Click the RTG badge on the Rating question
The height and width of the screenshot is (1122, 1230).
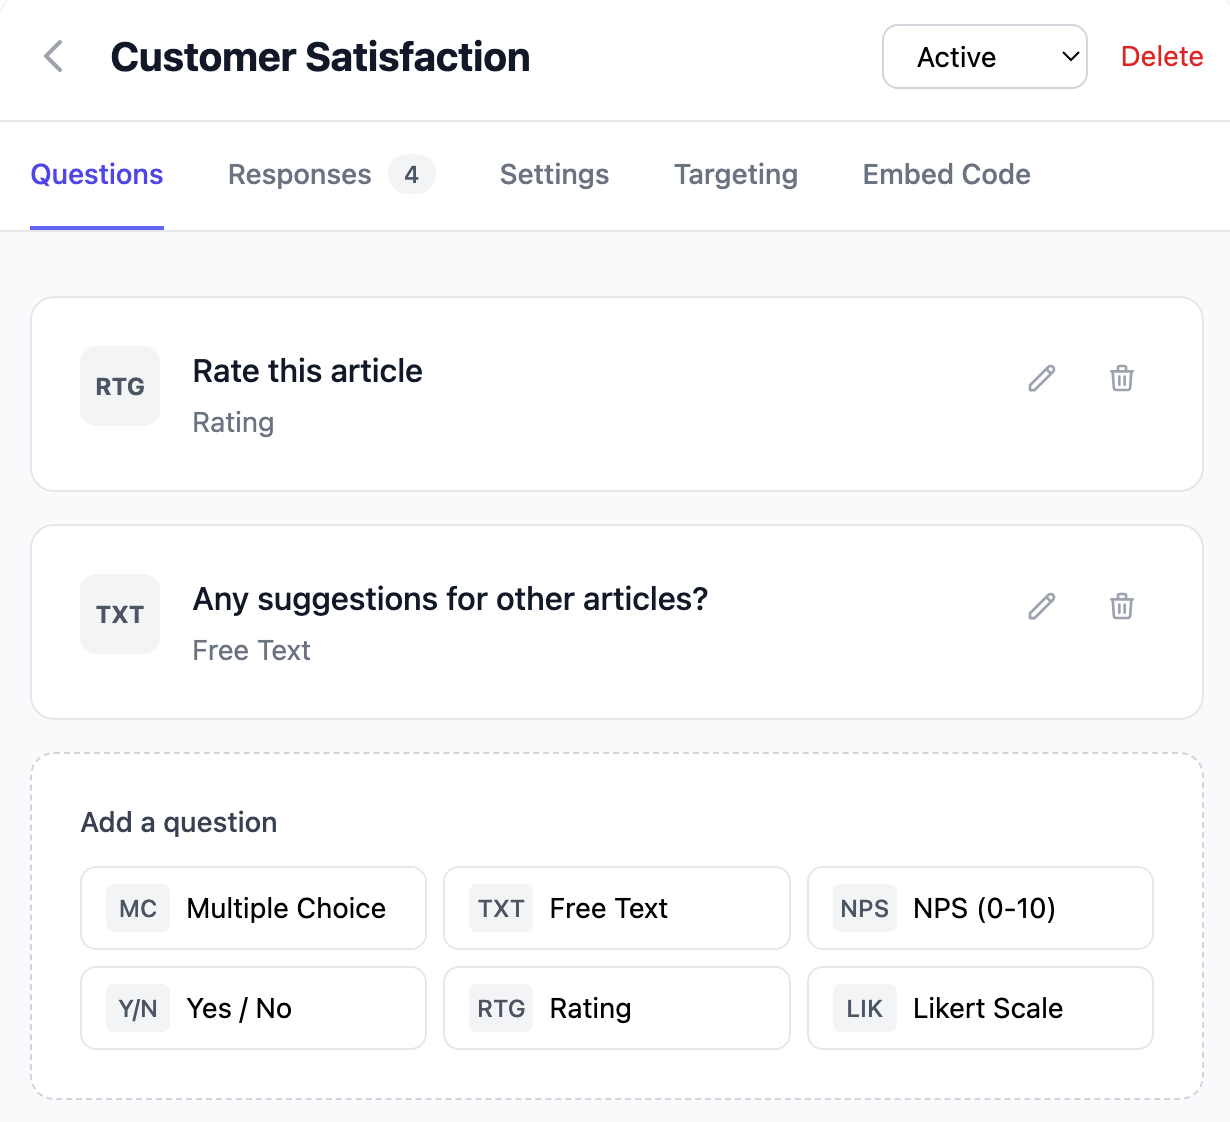point(119,386)
